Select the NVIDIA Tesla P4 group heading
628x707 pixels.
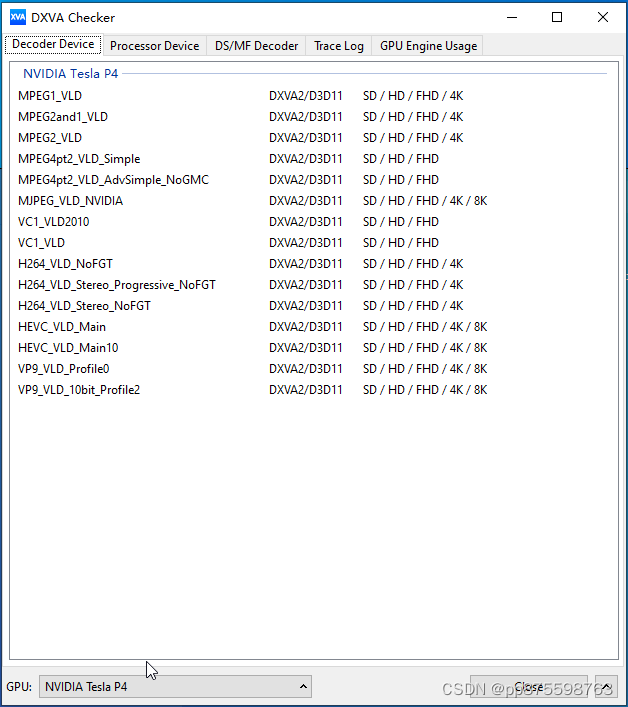(70, 73)
